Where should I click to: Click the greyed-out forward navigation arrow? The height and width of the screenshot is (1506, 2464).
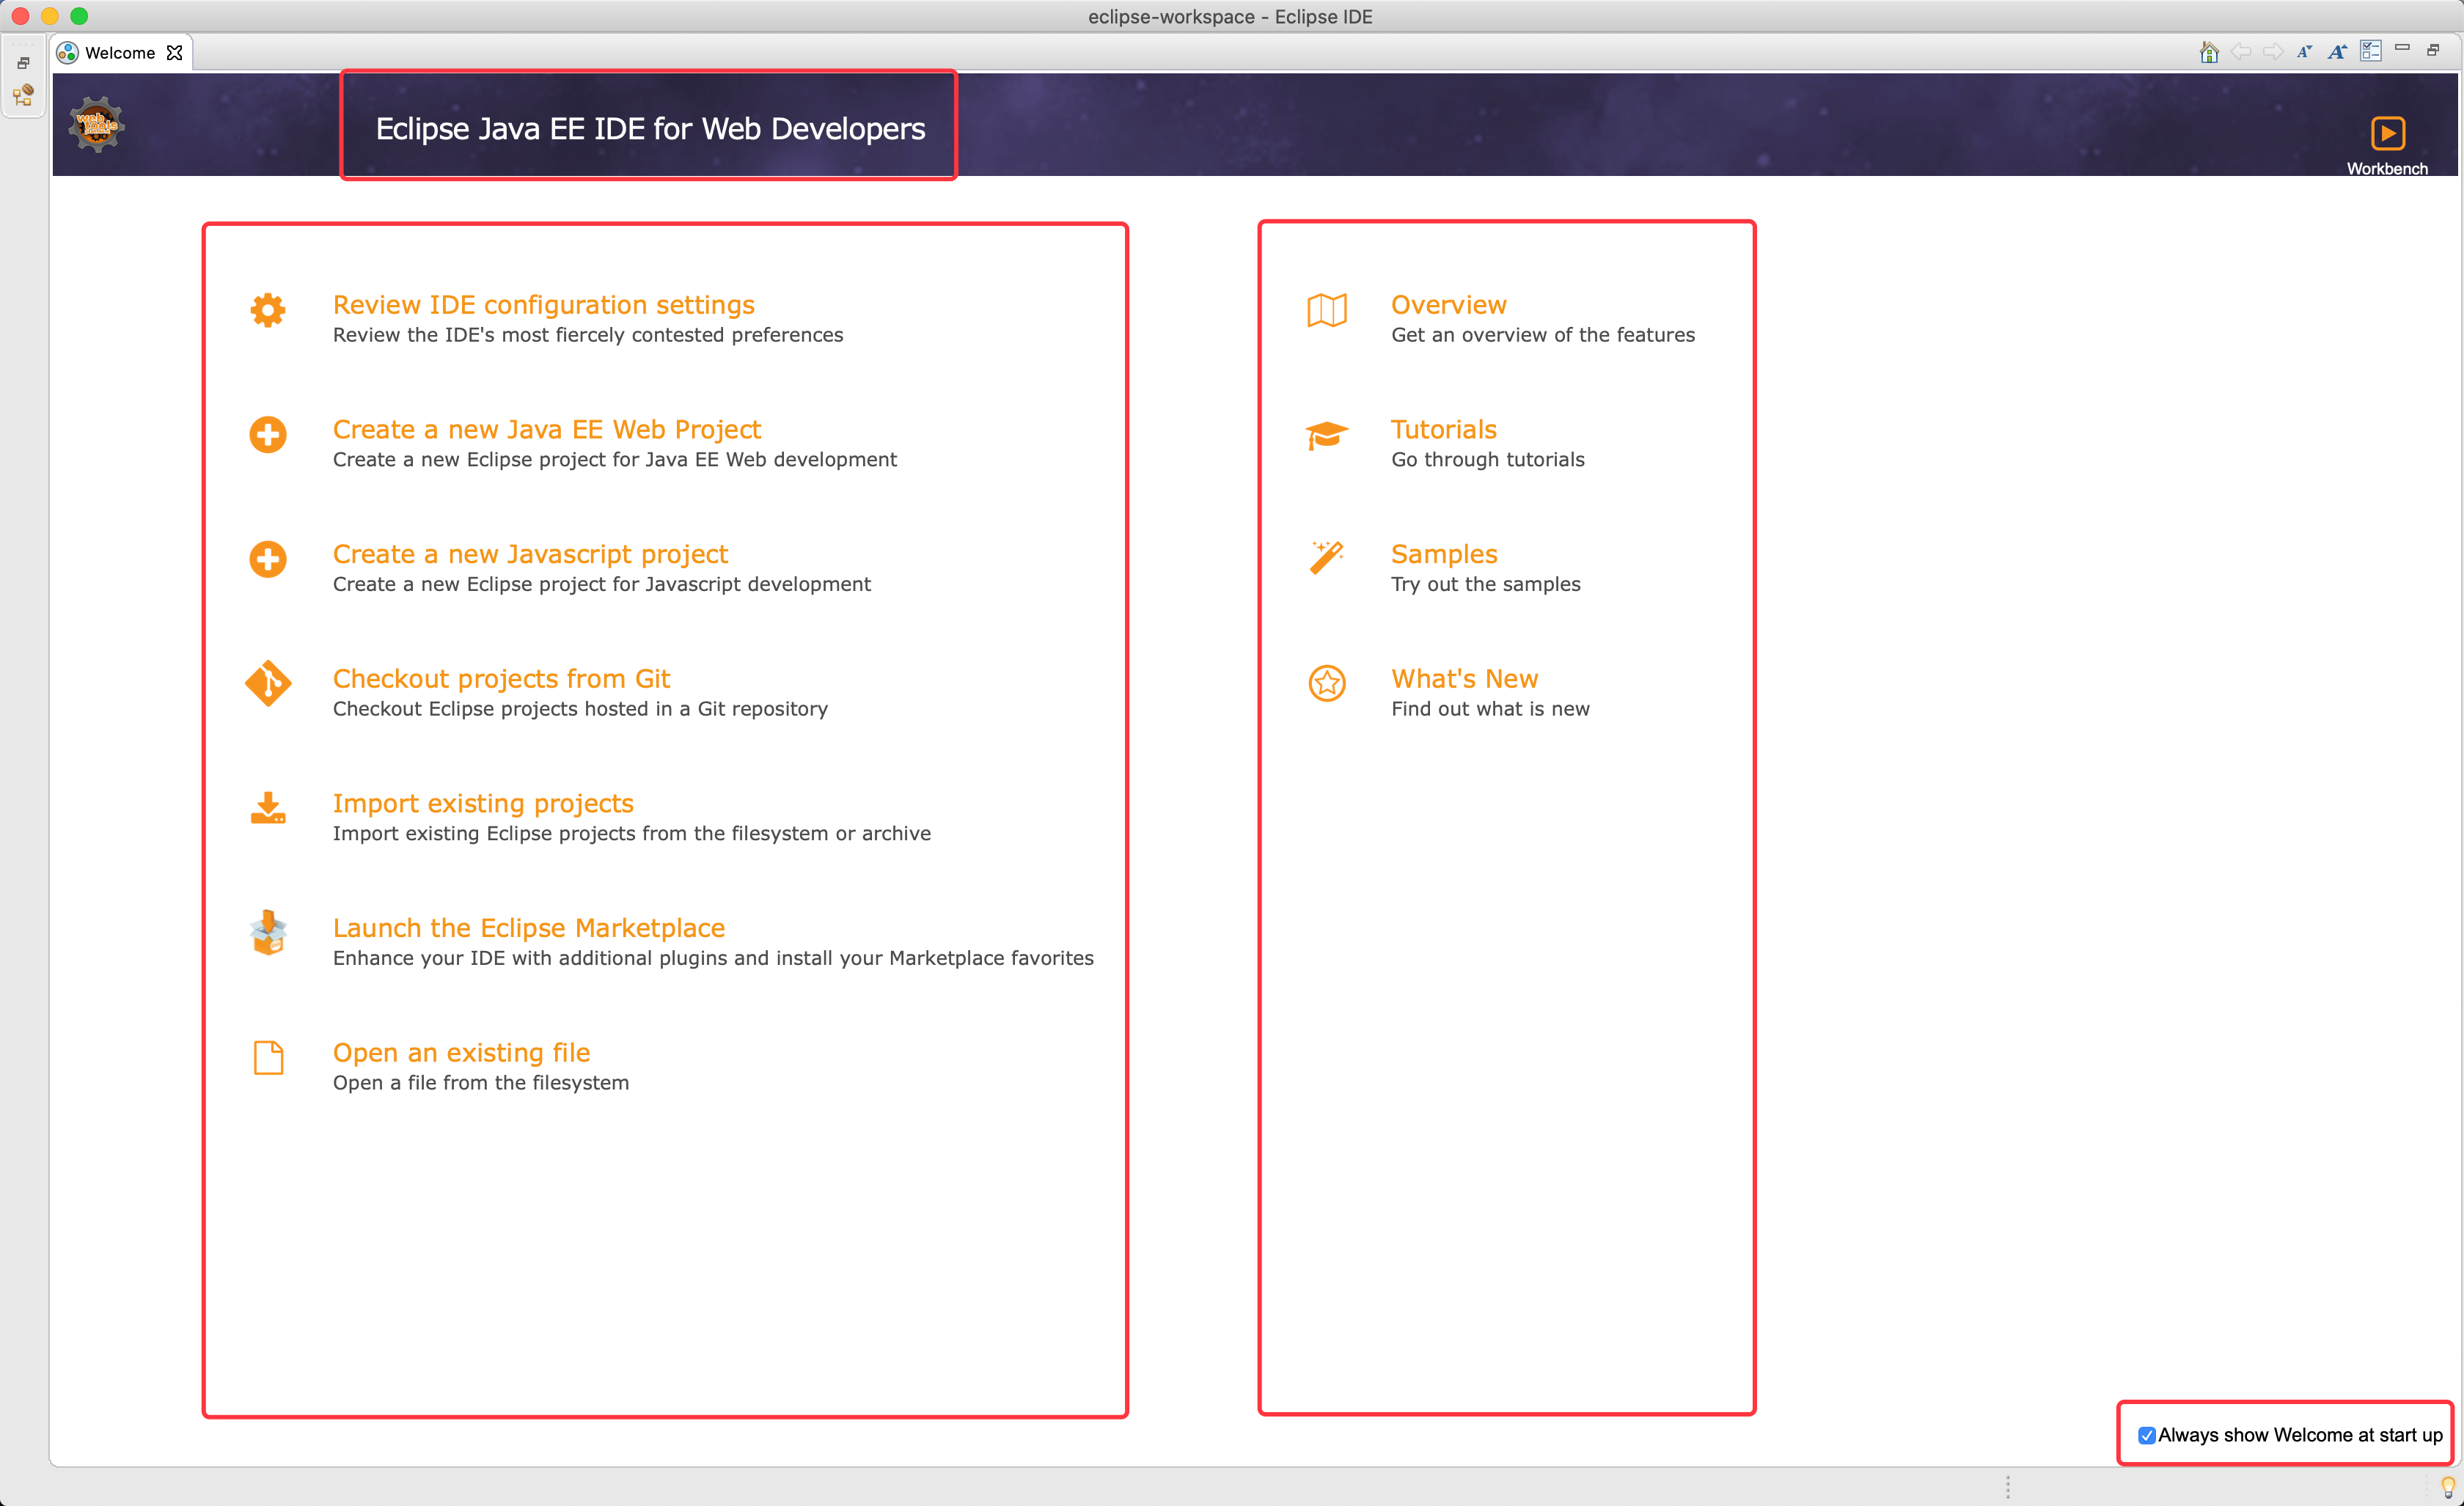[2273, 52]
